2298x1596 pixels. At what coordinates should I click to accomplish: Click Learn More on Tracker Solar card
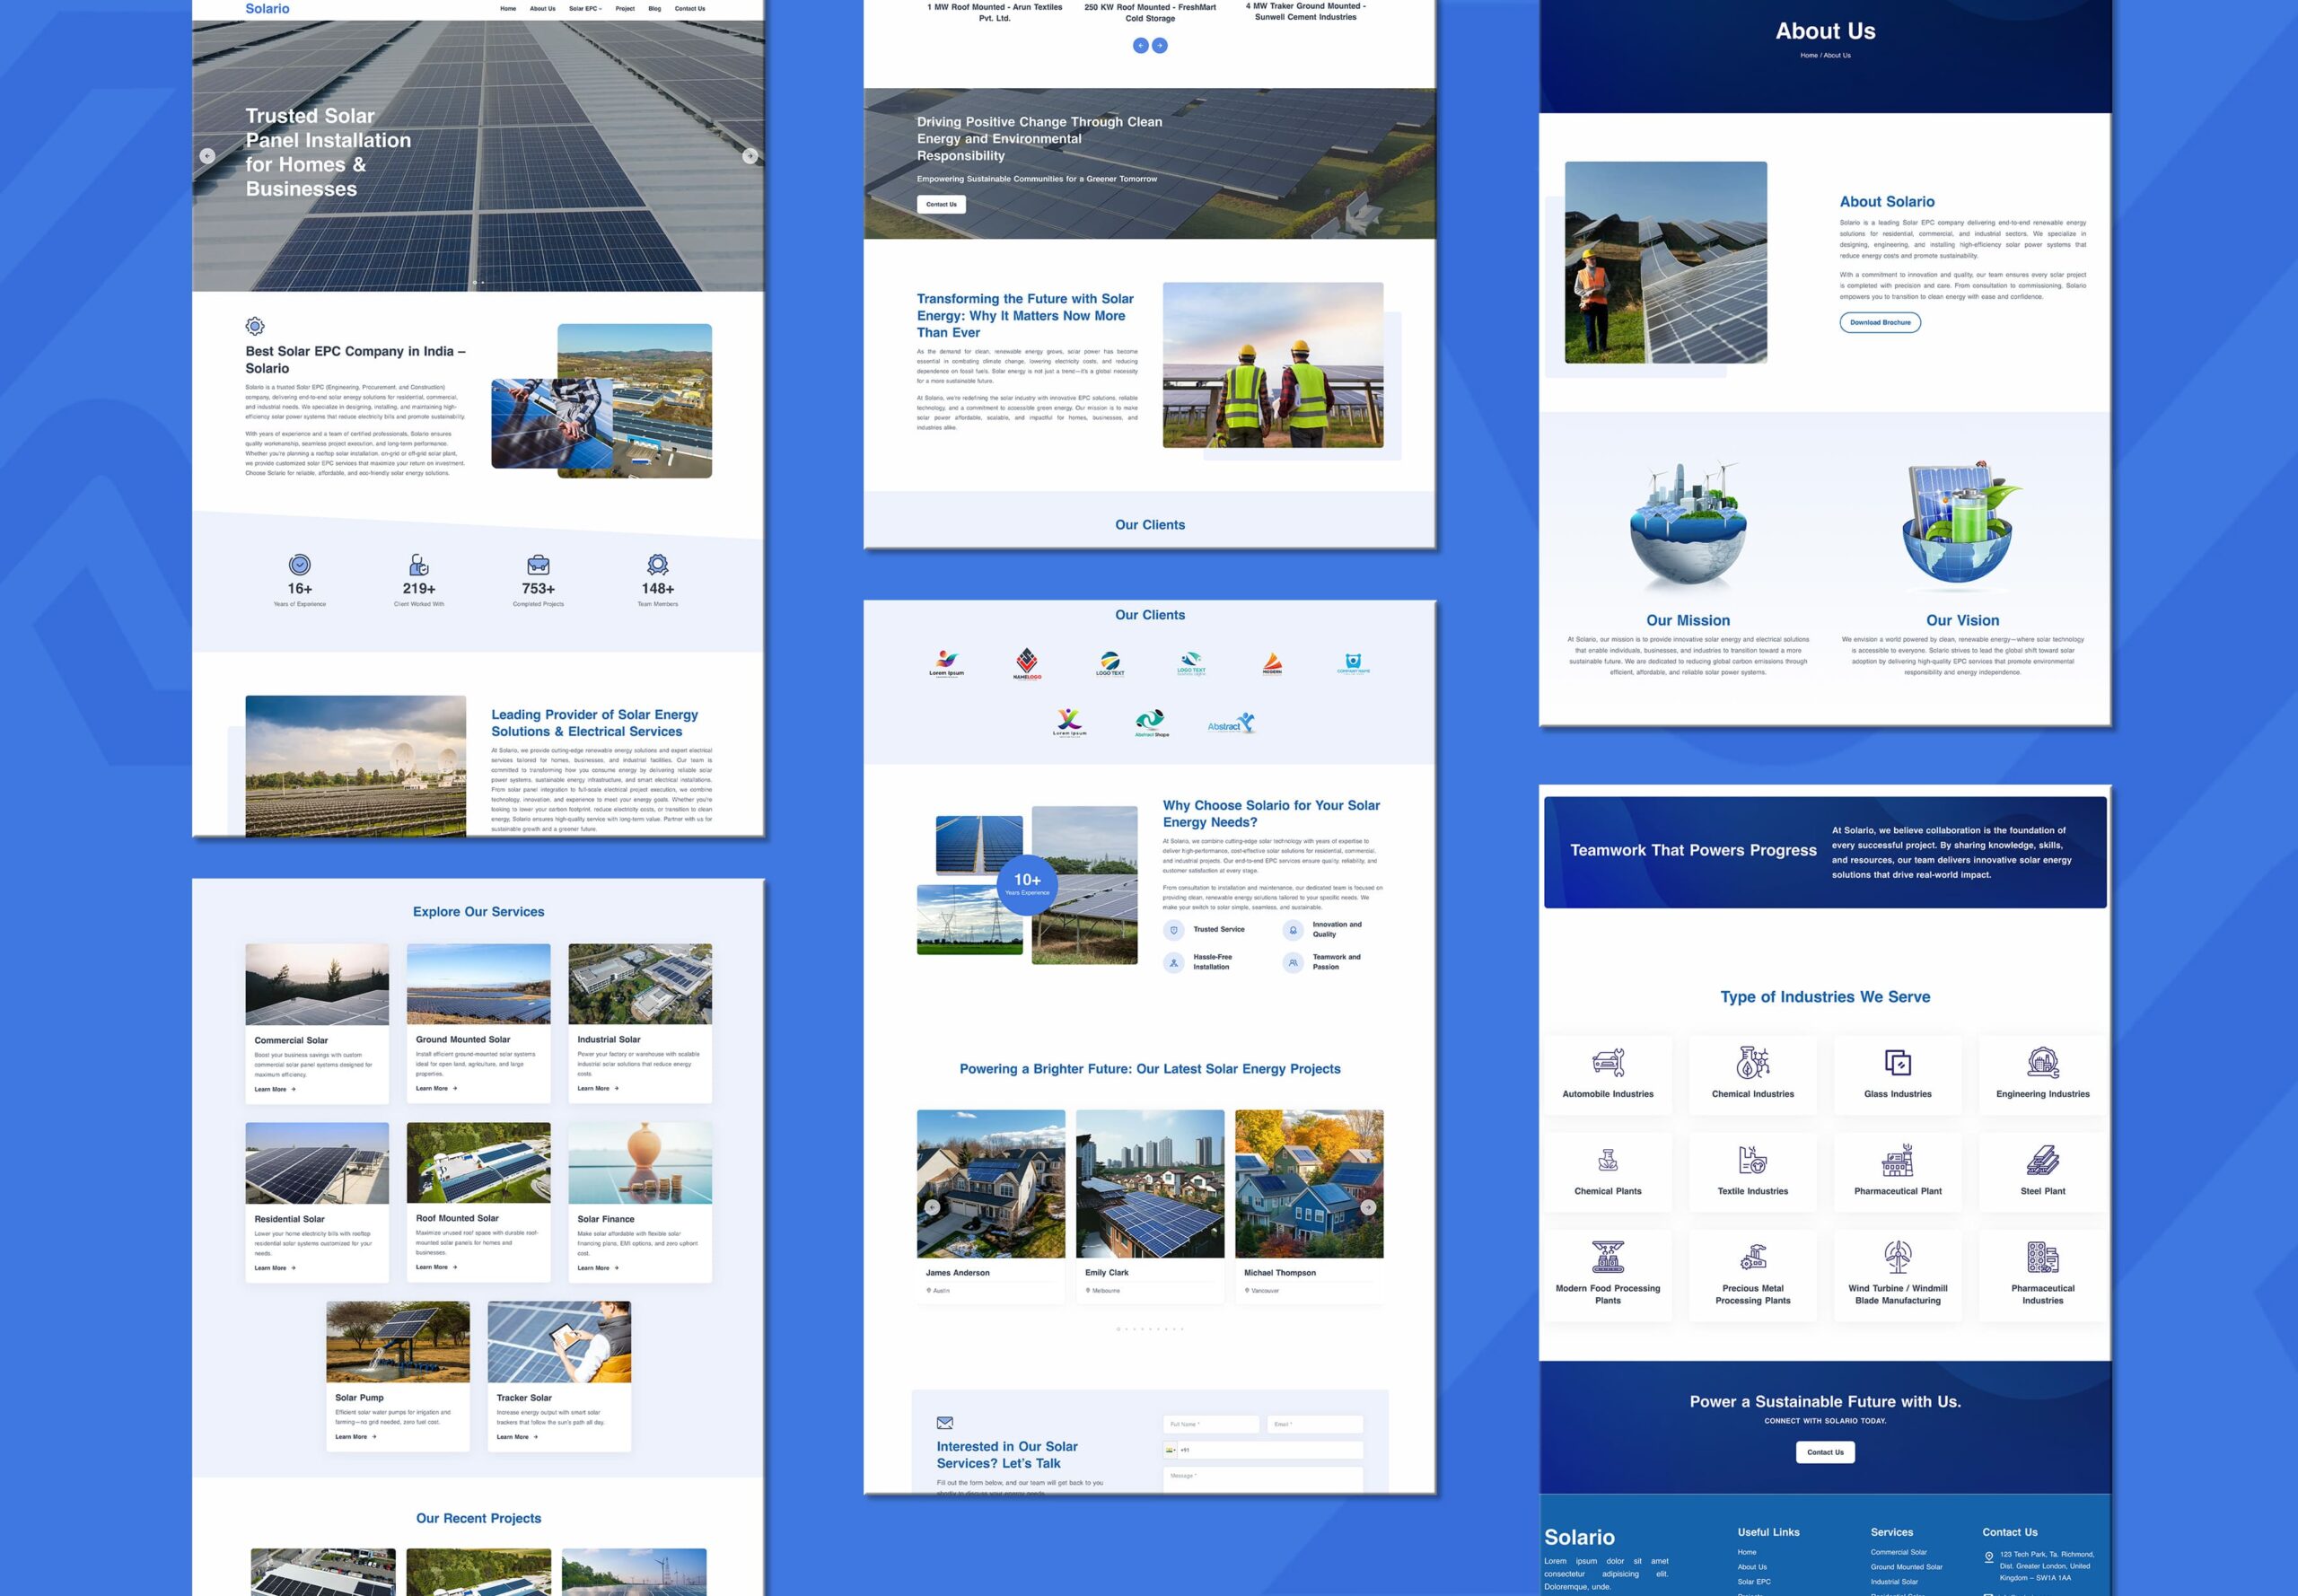pyautogui.click(x=517, y=1437)
